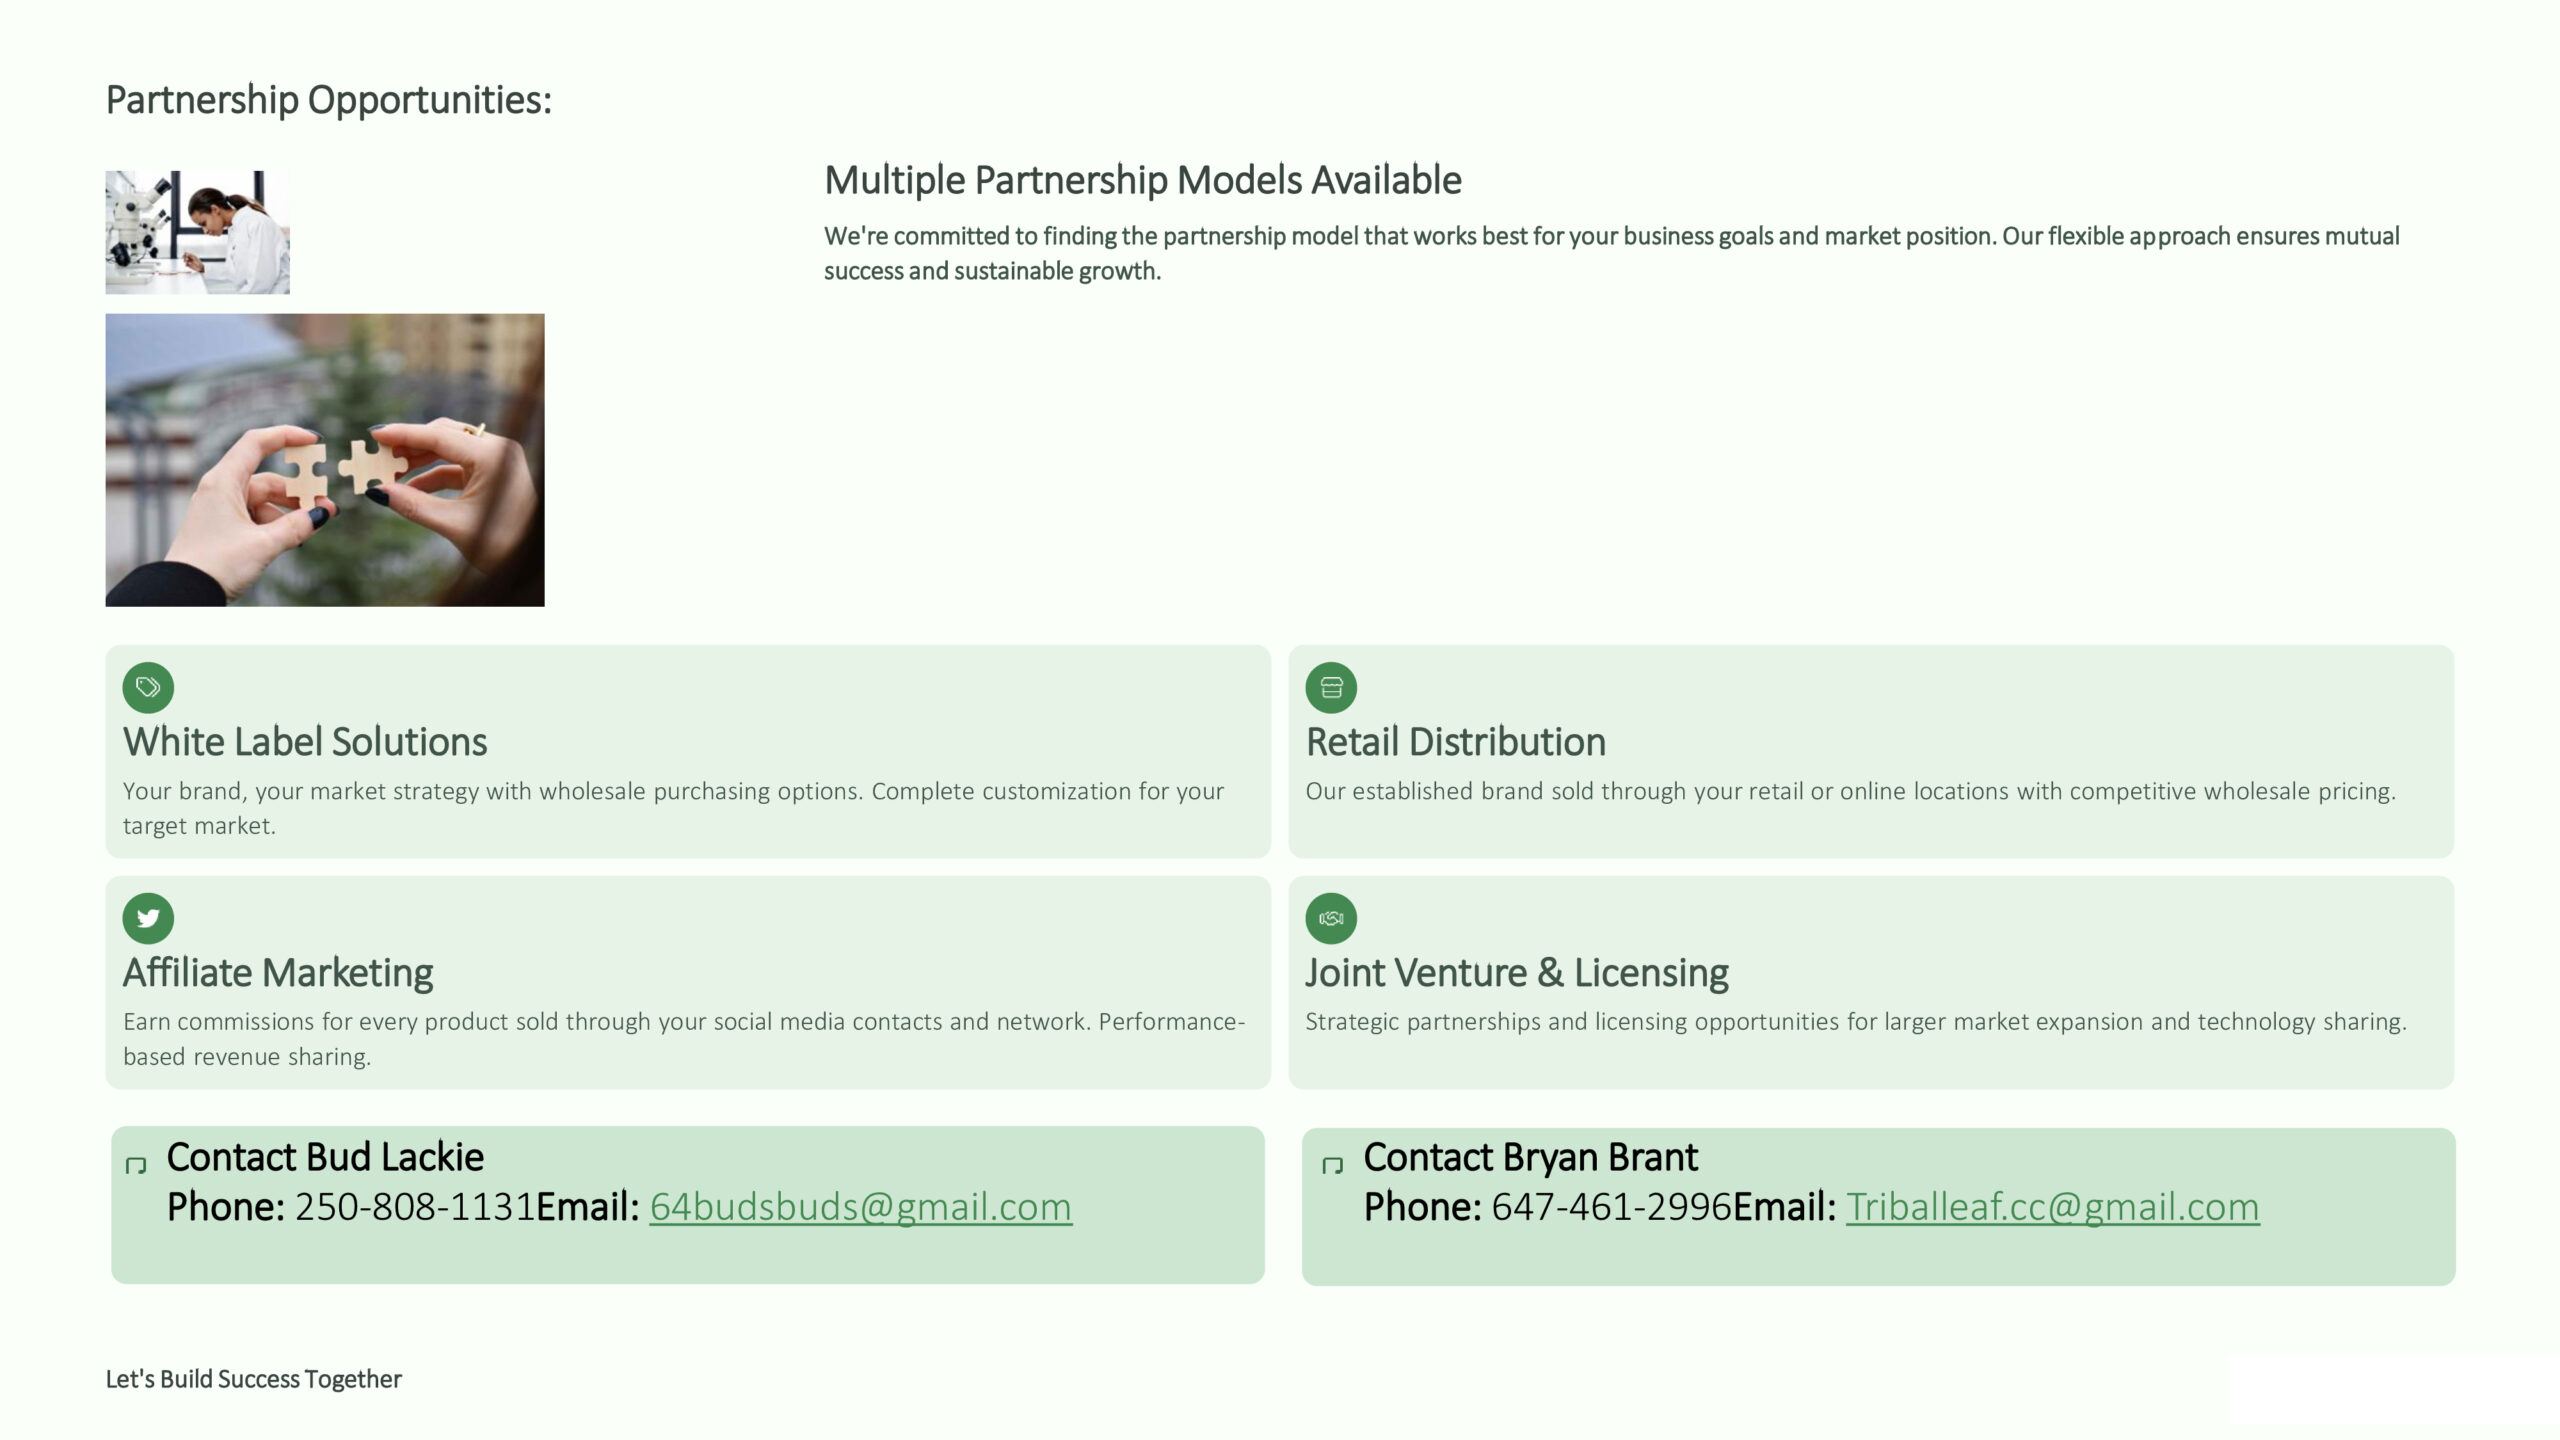
Task: Click the storefront icon above Retail Distribution
Action: tap(1331, 687)
